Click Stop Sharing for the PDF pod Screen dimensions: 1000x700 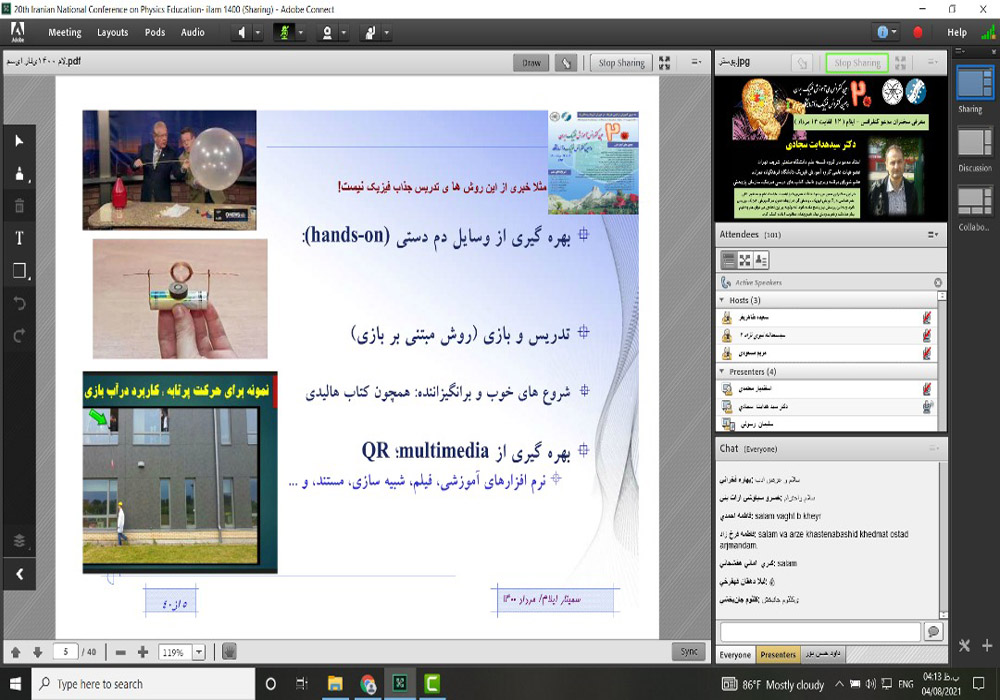click(621, 62)
